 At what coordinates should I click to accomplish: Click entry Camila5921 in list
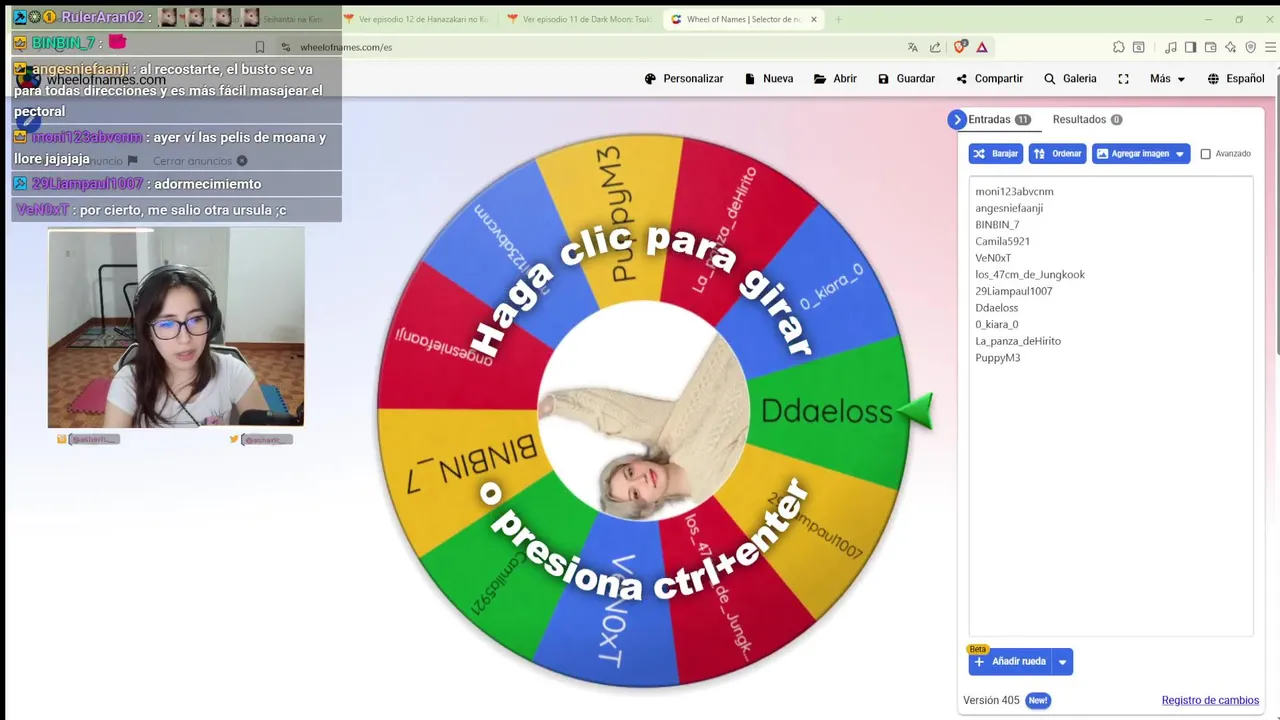point(1002,241)
